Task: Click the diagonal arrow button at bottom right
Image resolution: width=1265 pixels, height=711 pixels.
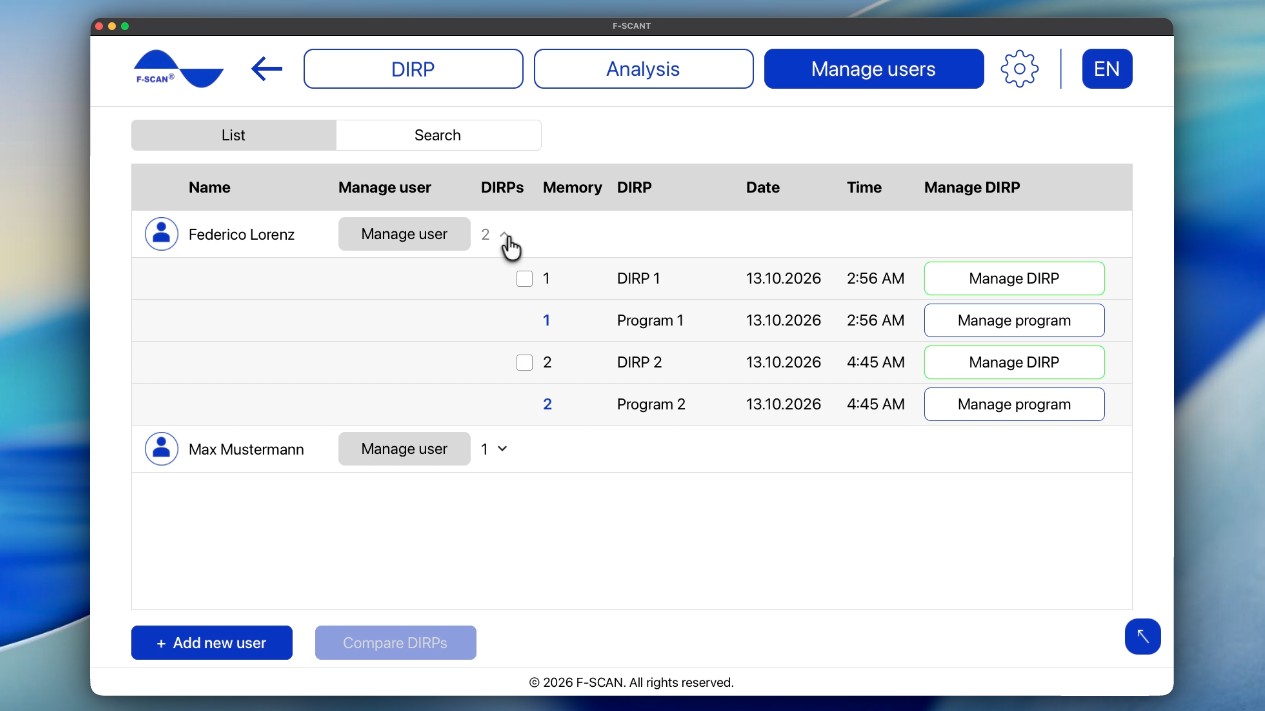Action: [x=1142, y=636]
